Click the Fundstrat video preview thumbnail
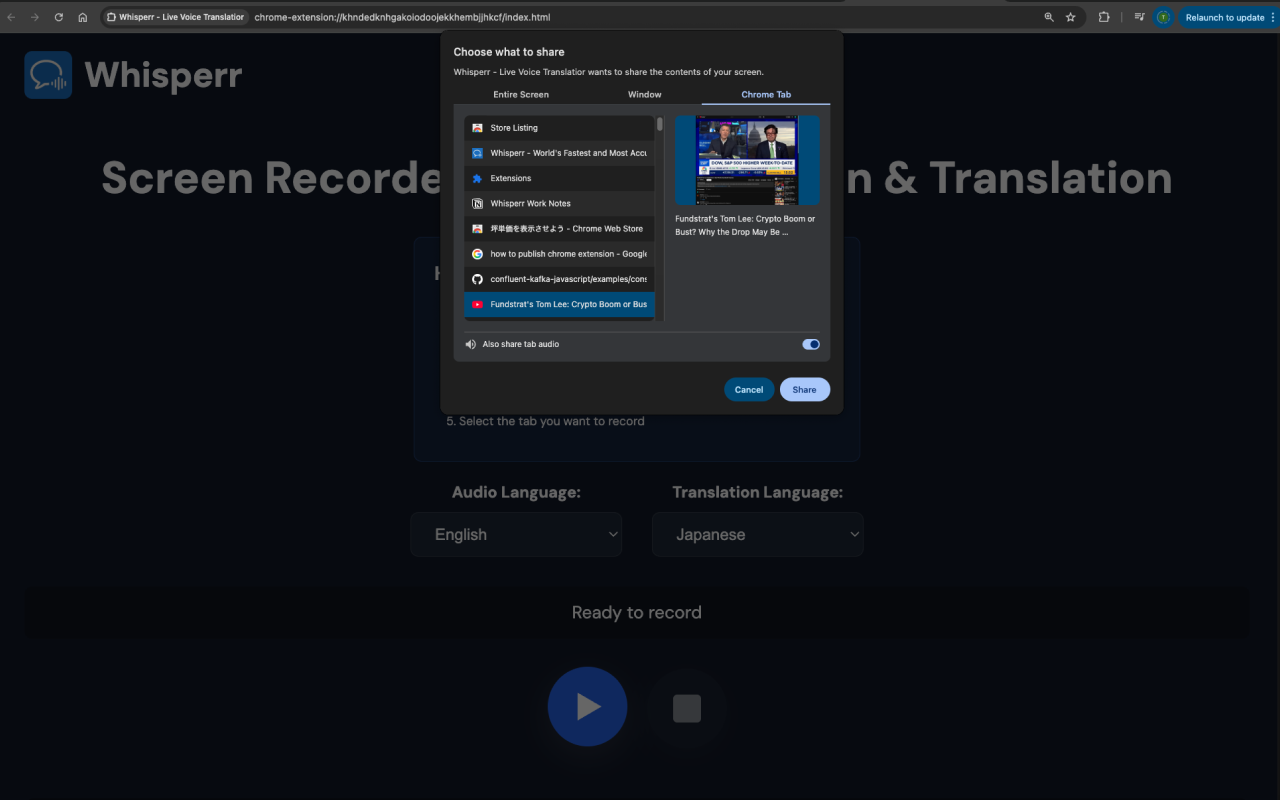This screenshot has width=1280, height=800. coord(748,160)
